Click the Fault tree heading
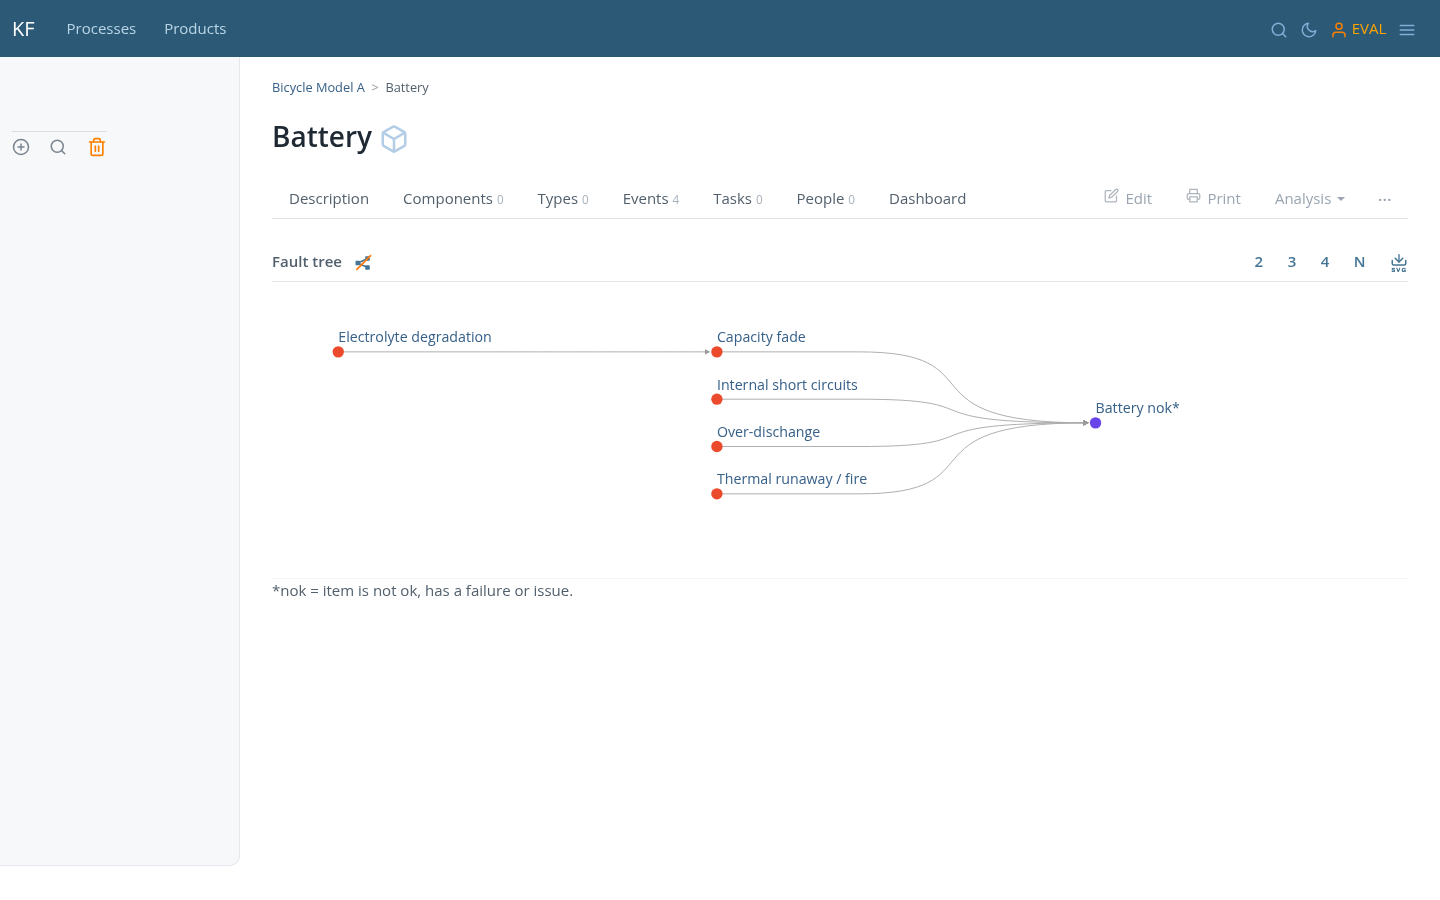1440x900 pixels. pos(307,262)
